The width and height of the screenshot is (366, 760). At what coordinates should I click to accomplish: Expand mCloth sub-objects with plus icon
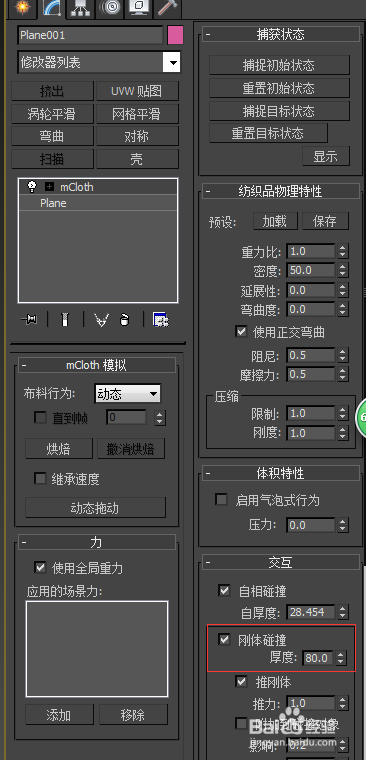pyautogui.click(x=49, y=187)
